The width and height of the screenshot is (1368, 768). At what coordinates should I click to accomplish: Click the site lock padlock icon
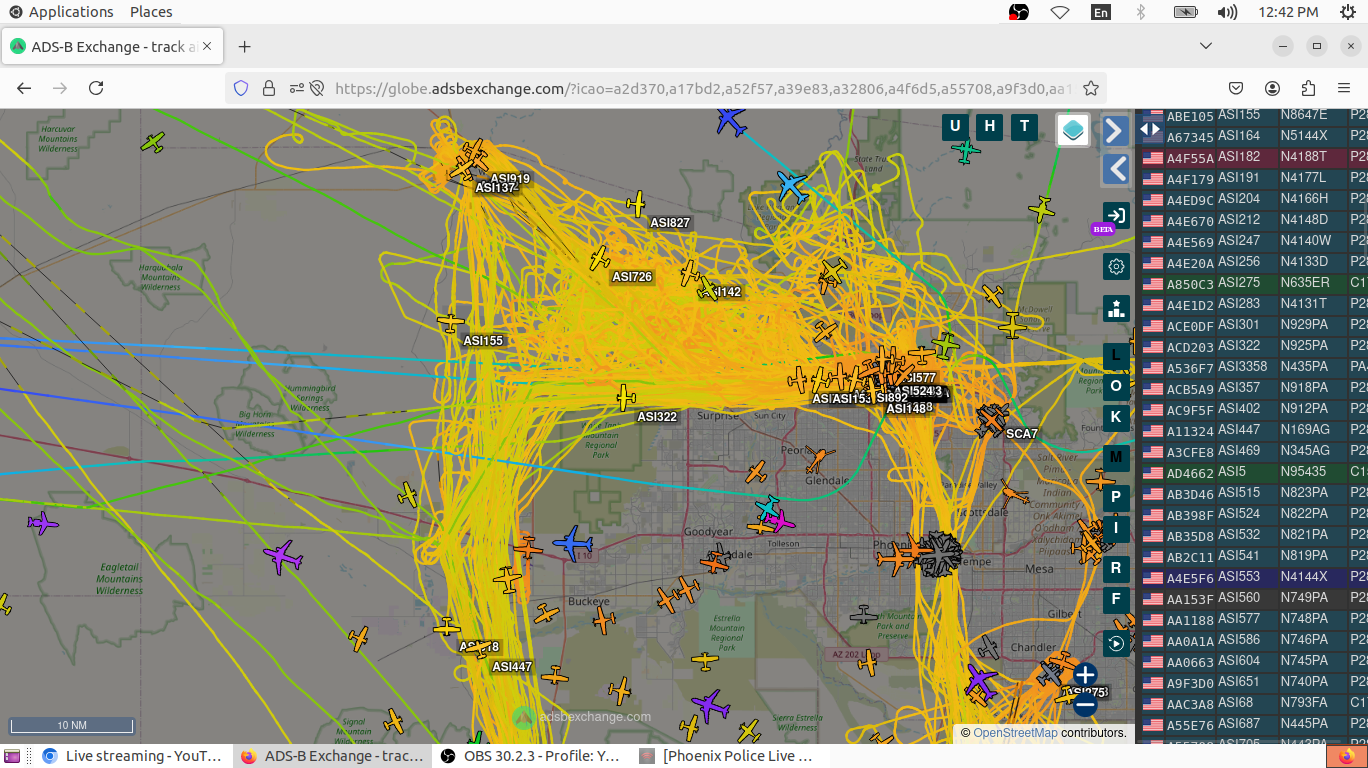pyautogui.click(x=268, y=88)
